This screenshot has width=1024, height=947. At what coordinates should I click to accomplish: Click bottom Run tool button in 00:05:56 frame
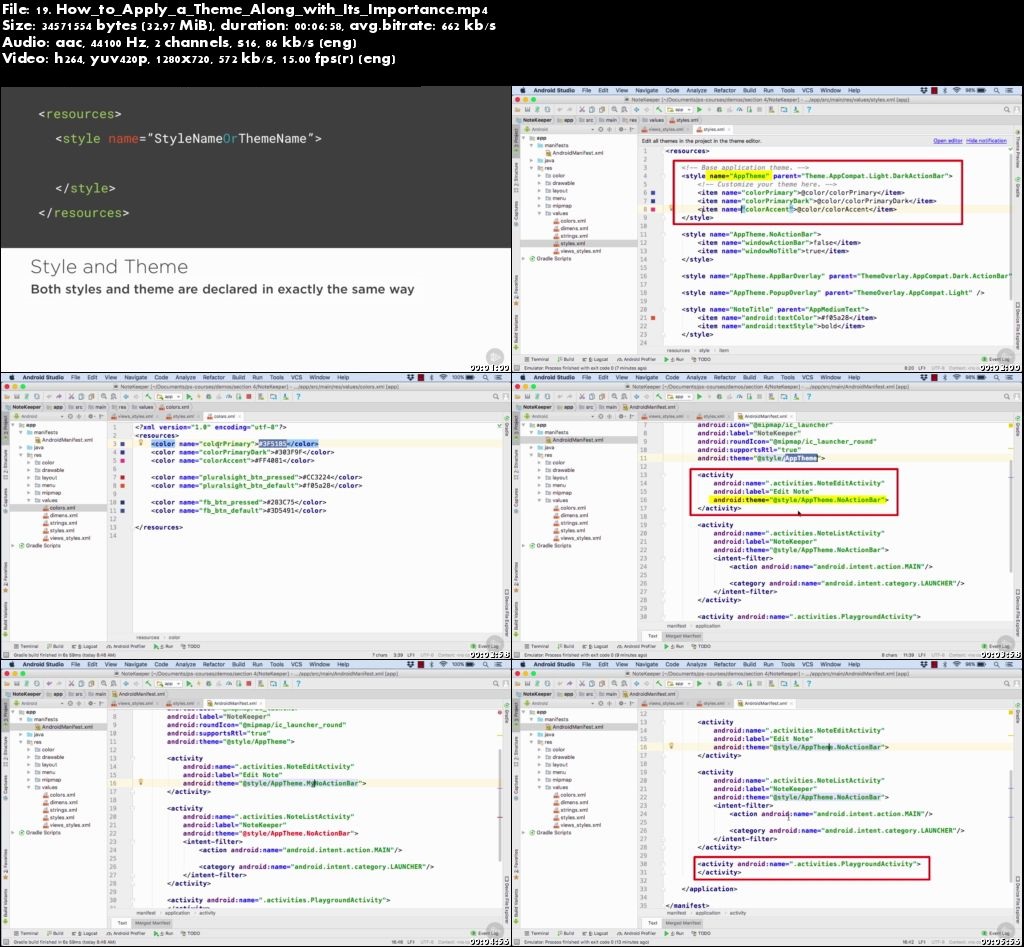(674, 933)
